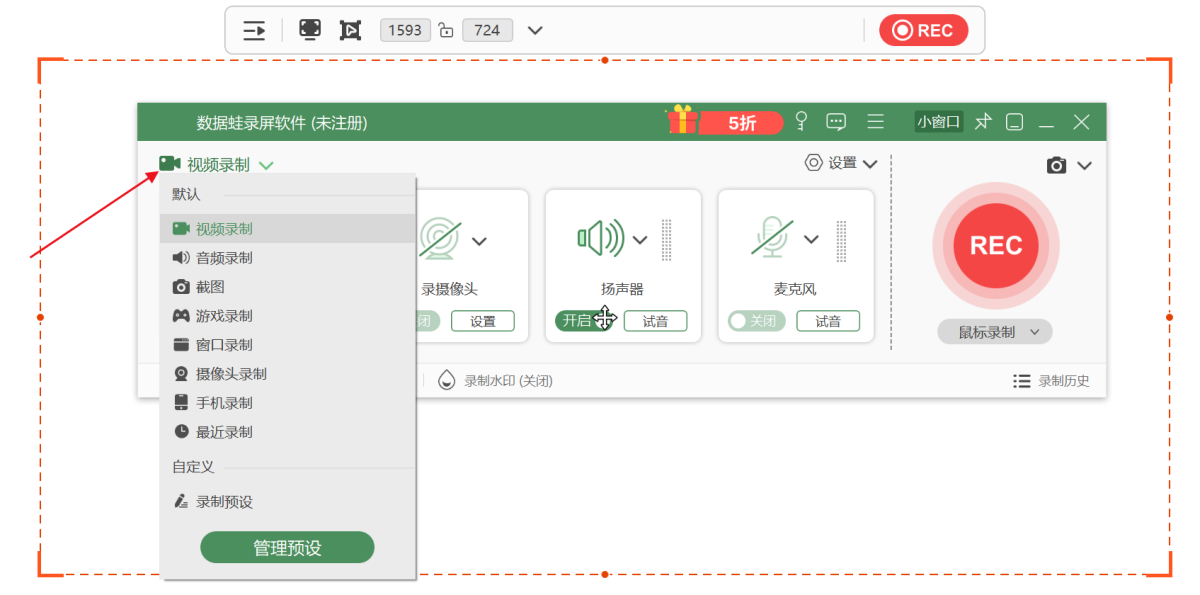Click the key registration icon
Image resolution: width=1200 pixels, height=595 pixels.
pos(800,122)
